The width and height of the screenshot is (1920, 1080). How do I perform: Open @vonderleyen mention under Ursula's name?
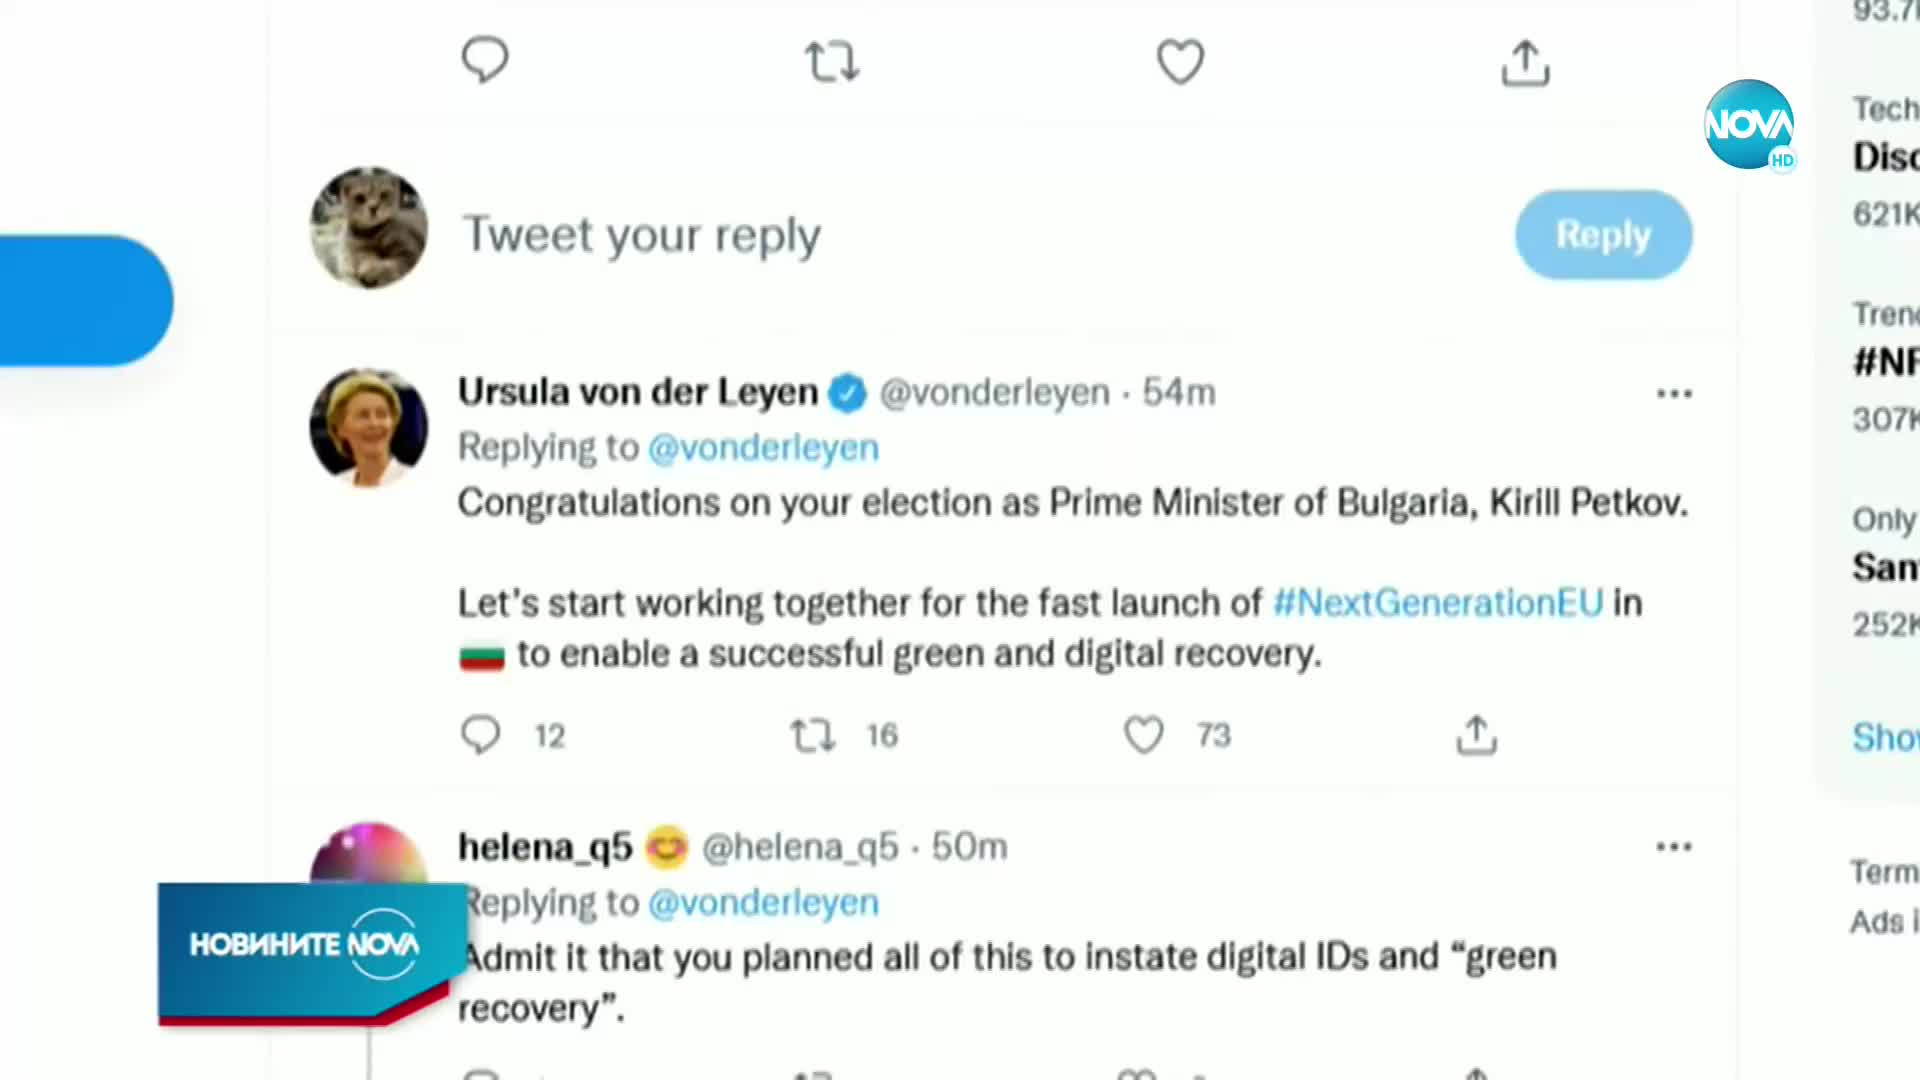[x=763, y=448]
